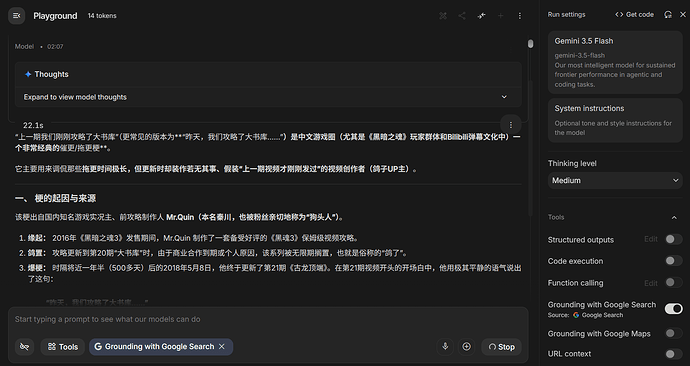The image size is (690, 366).
Task: Click the Run settings heading
Action: [x=566, y=15]
